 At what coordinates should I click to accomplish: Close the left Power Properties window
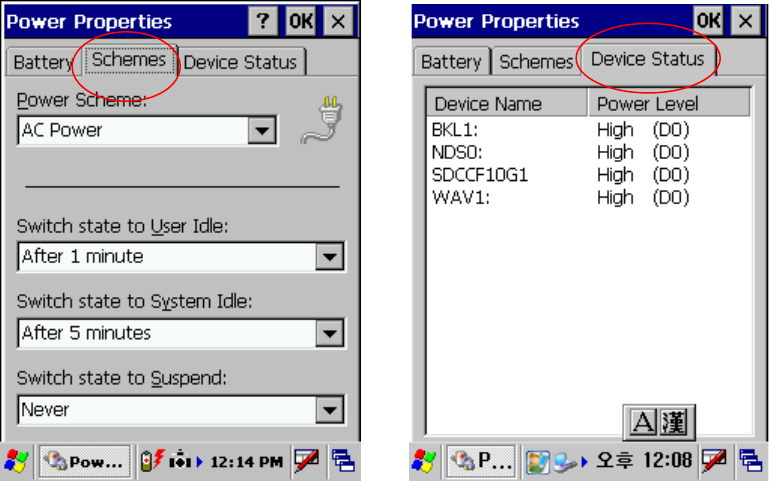pyautogui.click(x=338, y=21)
